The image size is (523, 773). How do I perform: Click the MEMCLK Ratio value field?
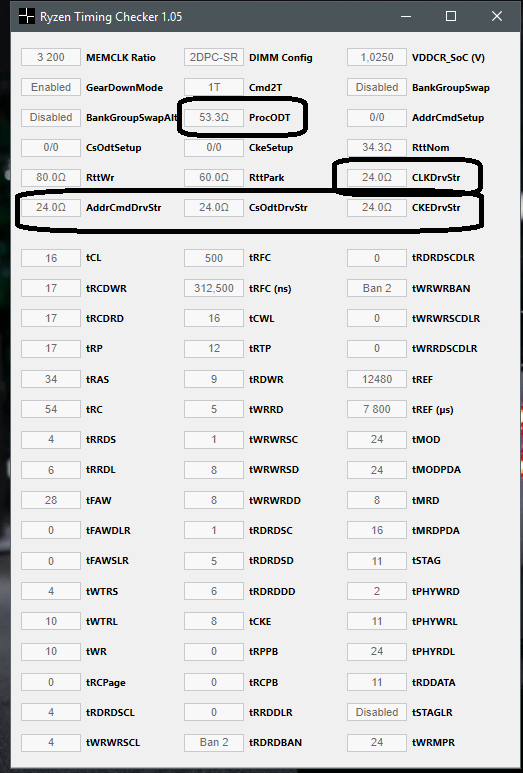[x=51, y=57]
